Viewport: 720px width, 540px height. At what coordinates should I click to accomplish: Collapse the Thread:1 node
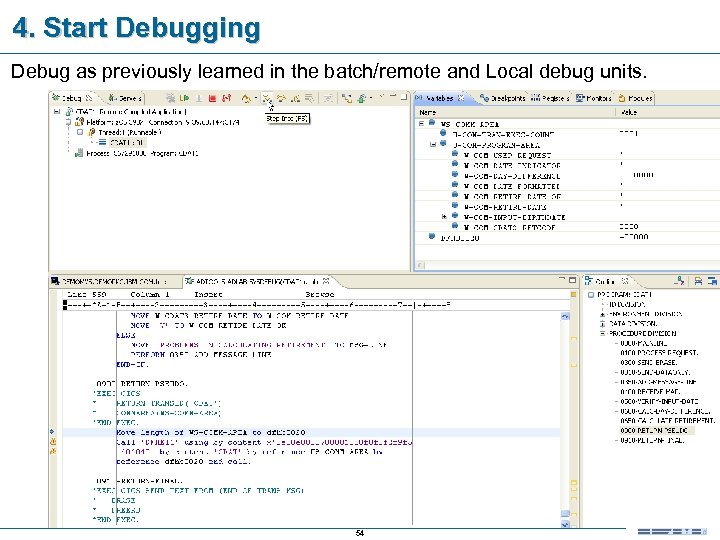click(x=80, y=132)
